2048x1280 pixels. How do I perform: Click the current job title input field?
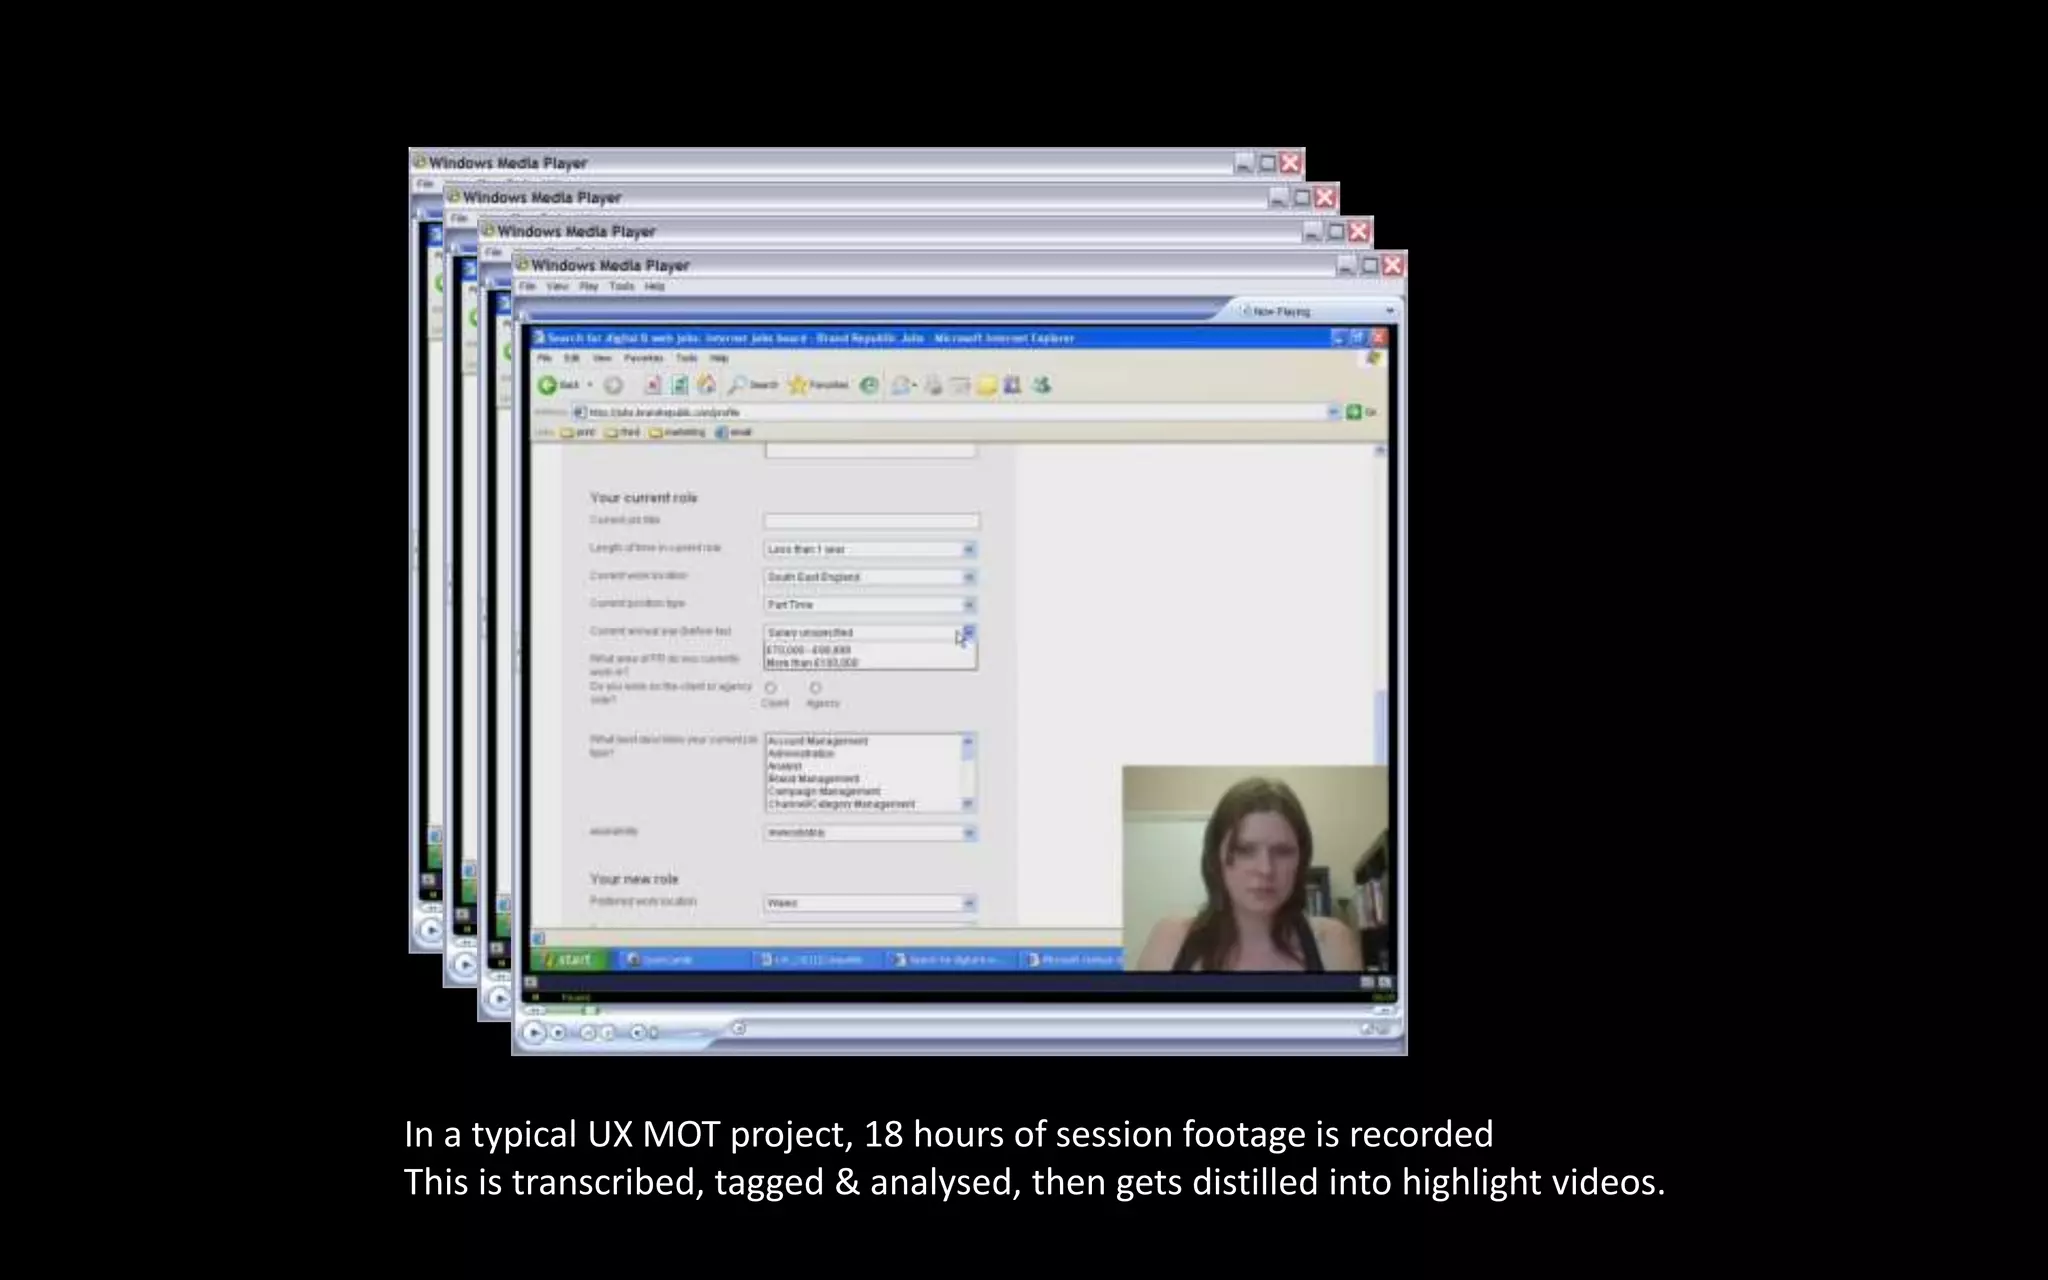pyautogui.click(x=871, y=521)
